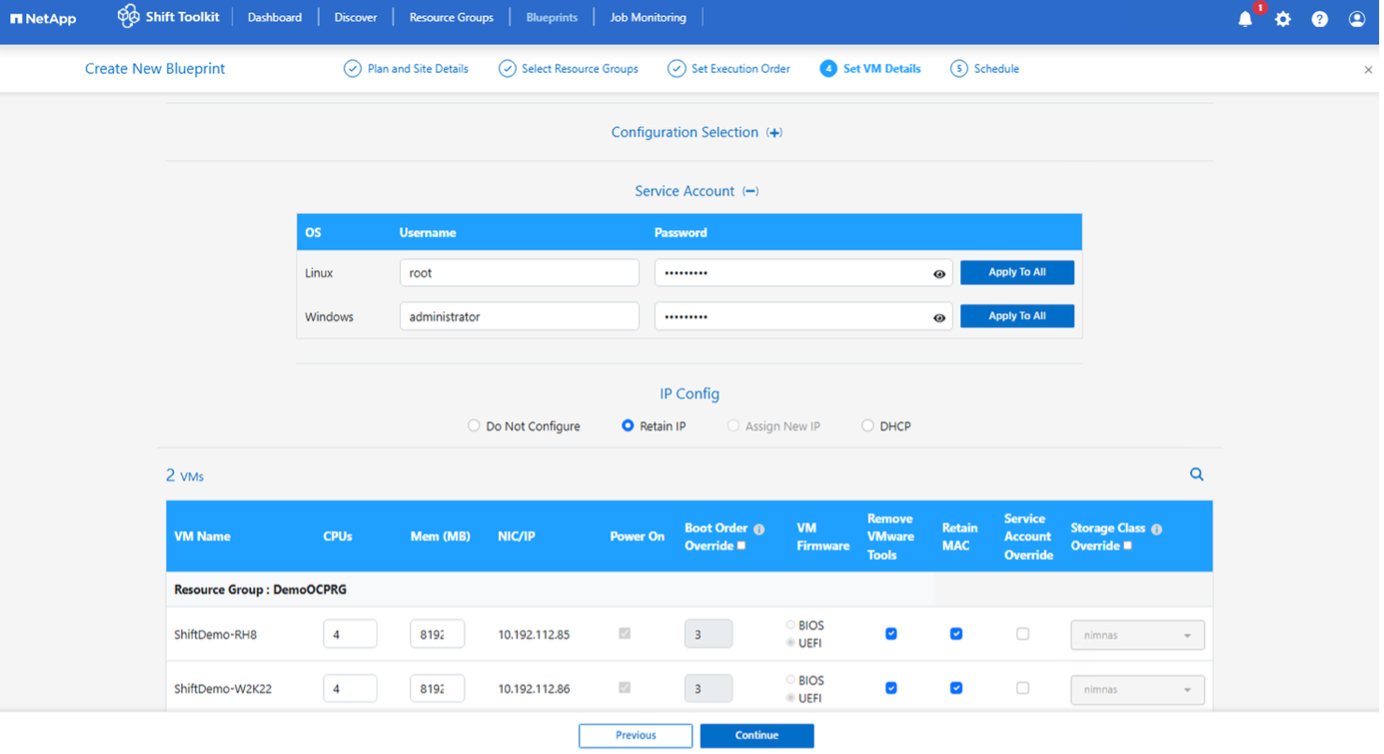The width and height of the screenshot is (1384, 754).
Task: Enable Service Account Override for ShiftDemo-RH8
Action: (1022, 634)
